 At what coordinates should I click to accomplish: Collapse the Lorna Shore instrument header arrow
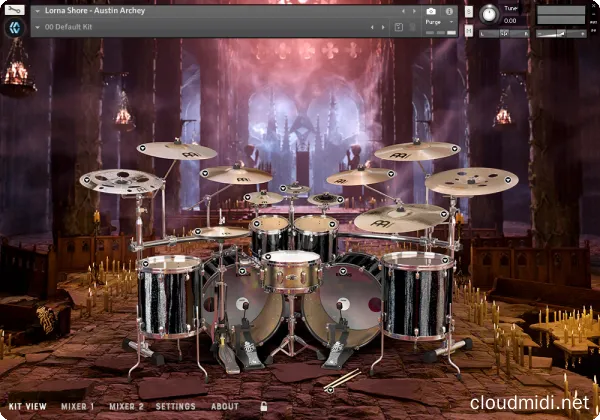36,11
